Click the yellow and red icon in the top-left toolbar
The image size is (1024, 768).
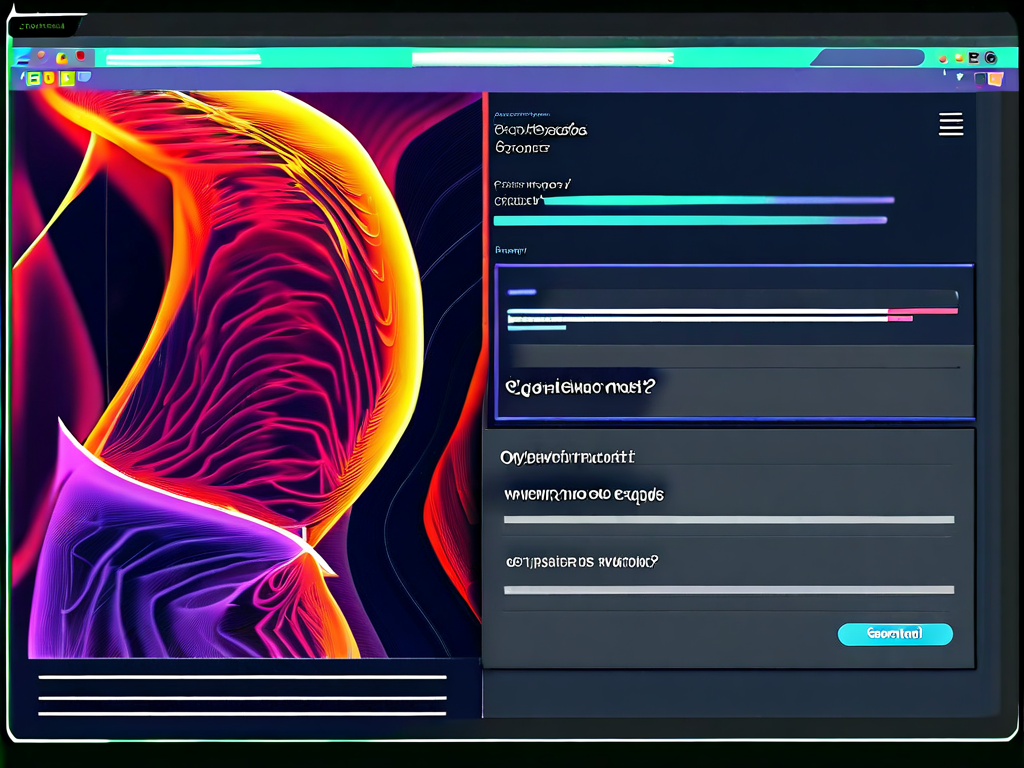click(x=62, y=58)
